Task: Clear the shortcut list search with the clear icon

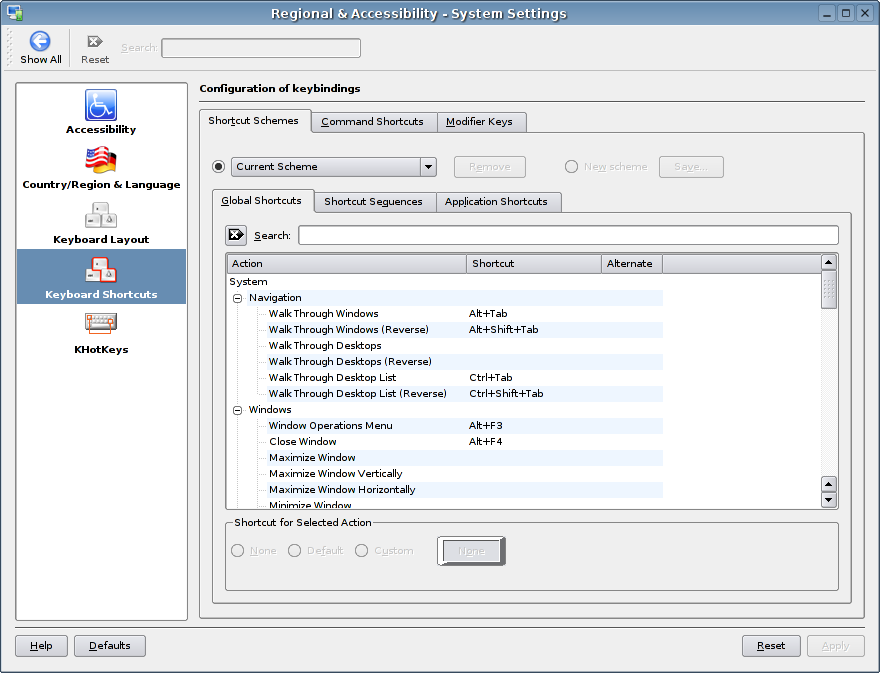Action: click(236, 235)
